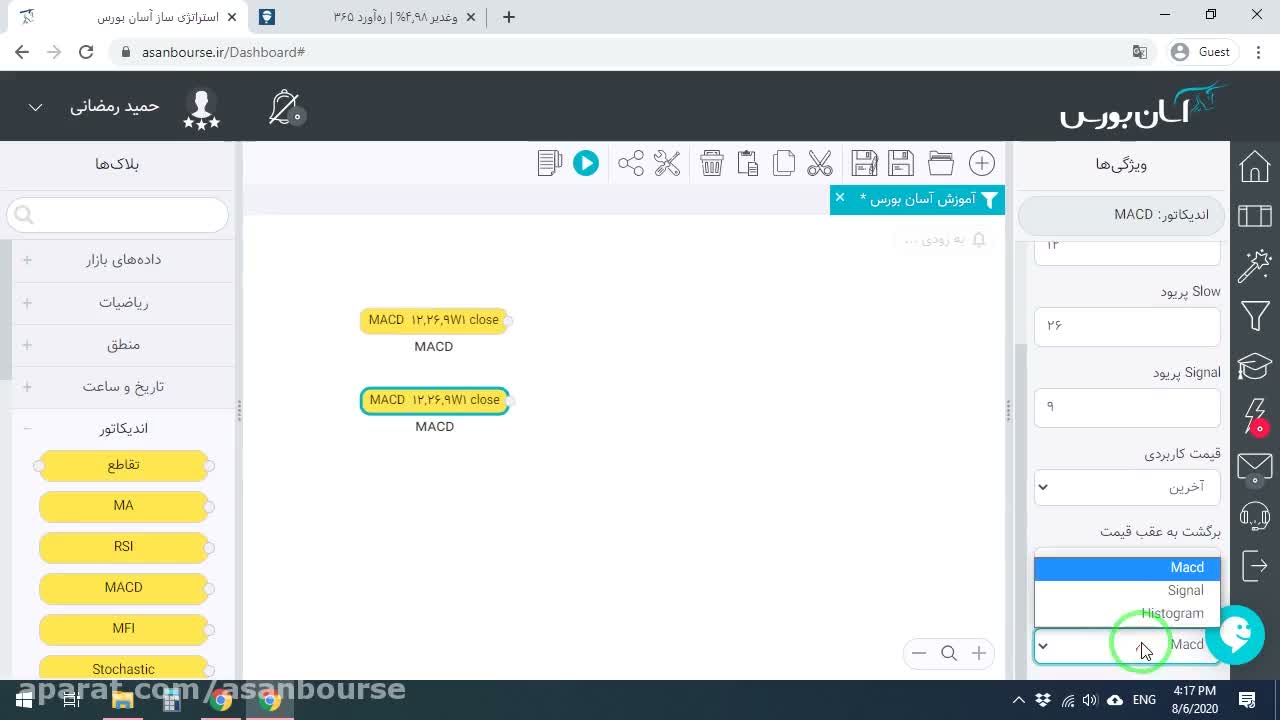Screen dimensions: 1280x720
Task: Open the notification bell icon in header
Action: pos(285,107)
